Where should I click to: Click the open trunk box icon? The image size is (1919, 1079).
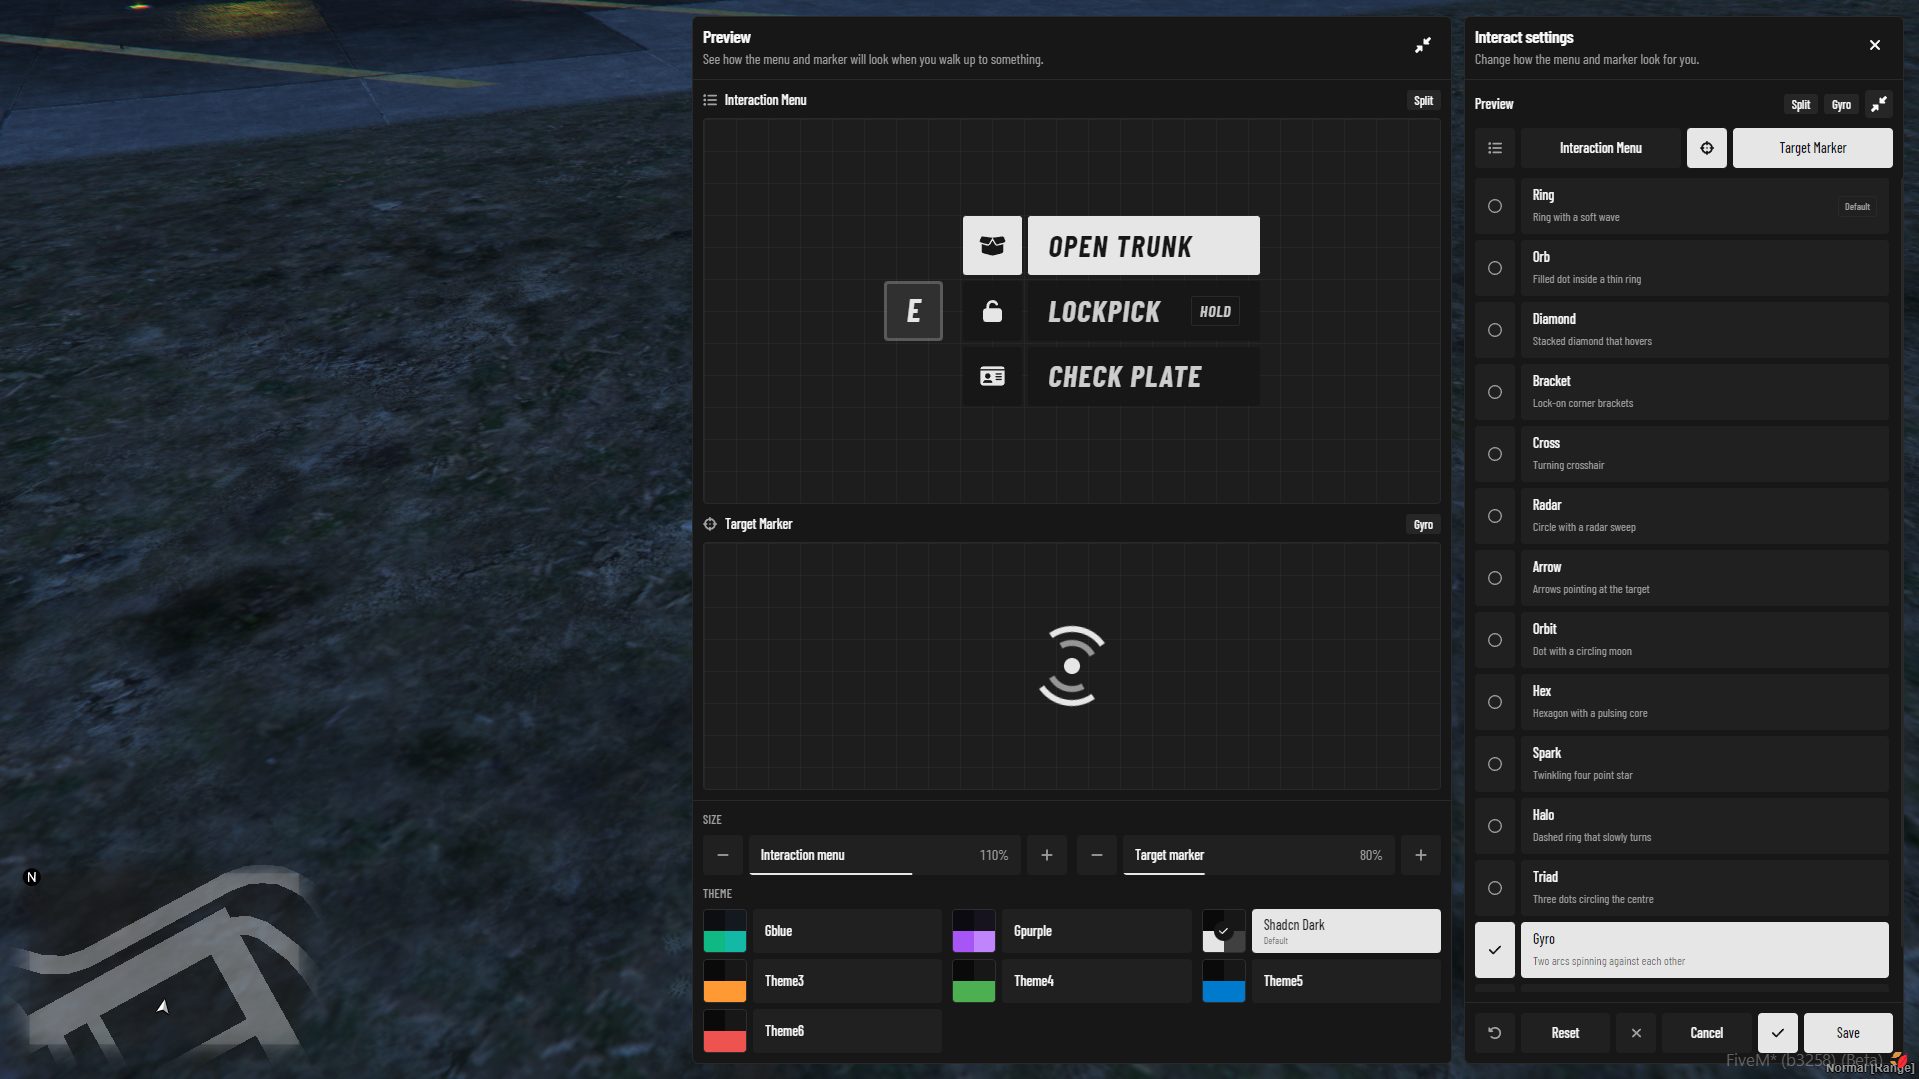click(992, 246)
